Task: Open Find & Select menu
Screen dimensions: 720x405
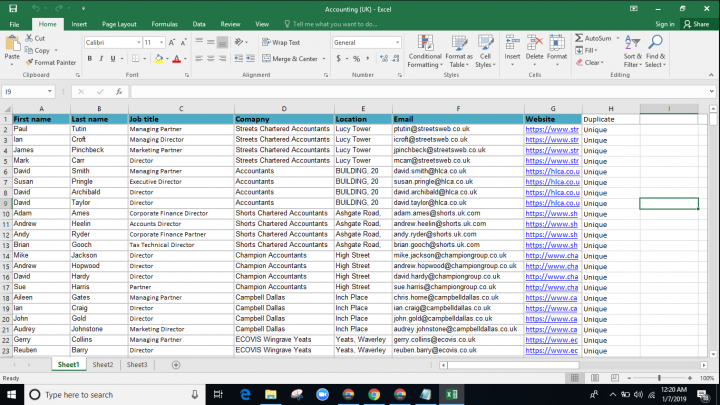Action: click(655, 51)
